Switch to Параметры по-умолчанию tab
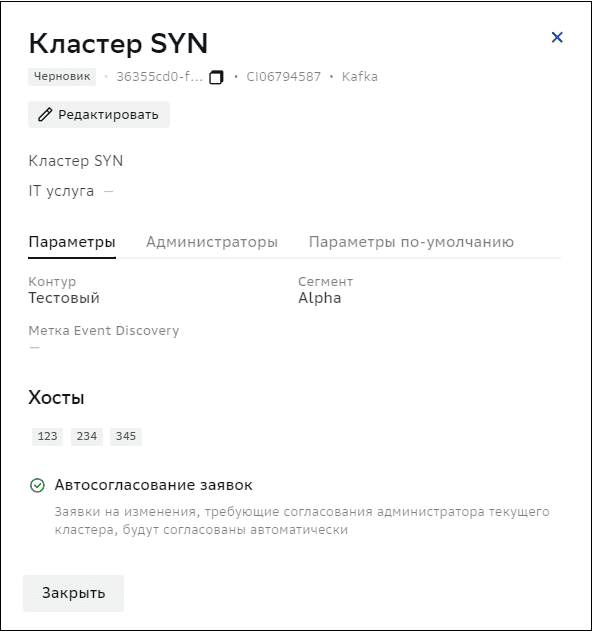 411,242
